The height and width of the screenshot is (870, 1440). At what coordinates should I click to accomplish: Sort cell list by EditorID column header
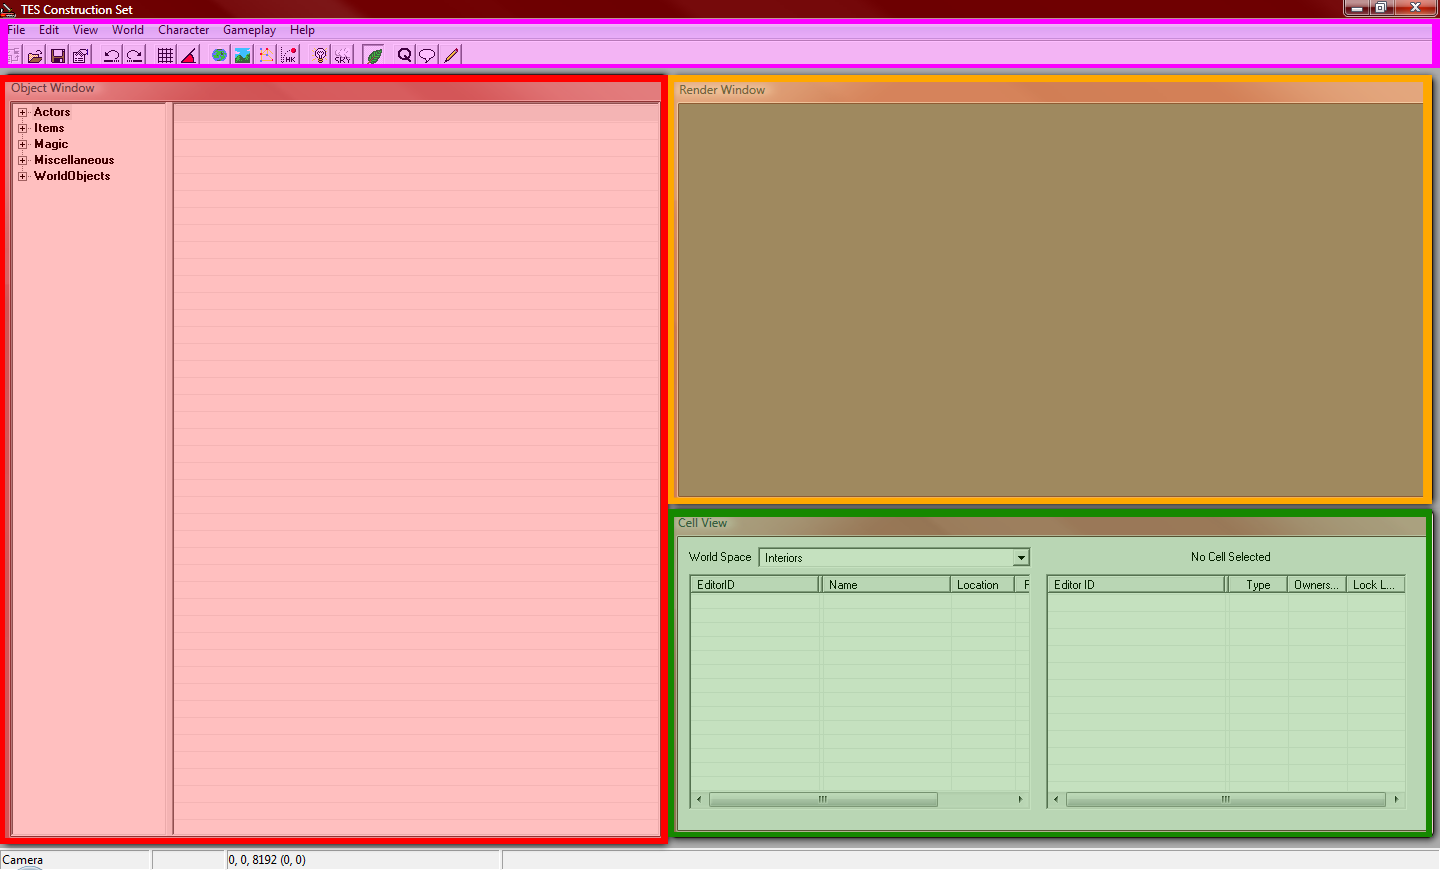tap(755, 585)
